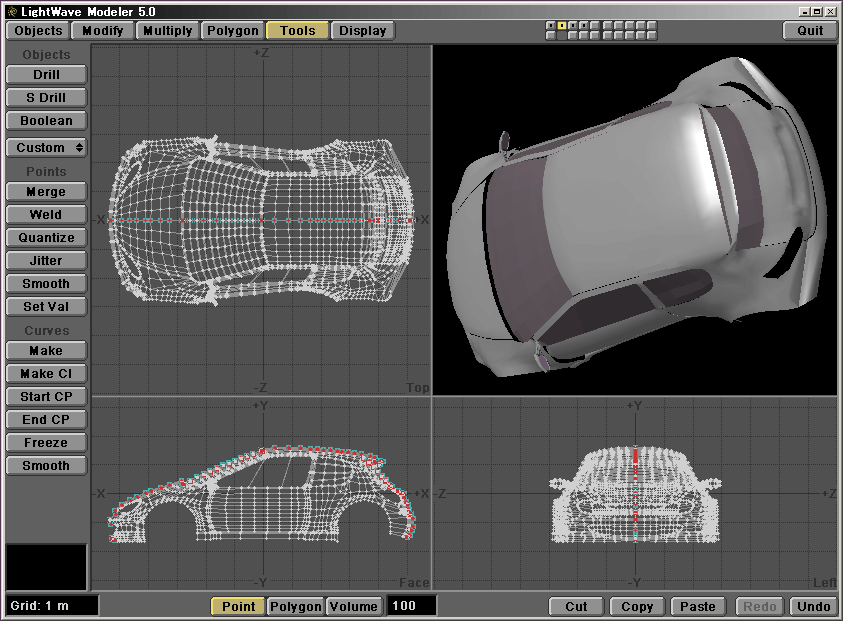Set layer 1 as background layer
Viewport: 843px width, 621px height.
(551, 35)
